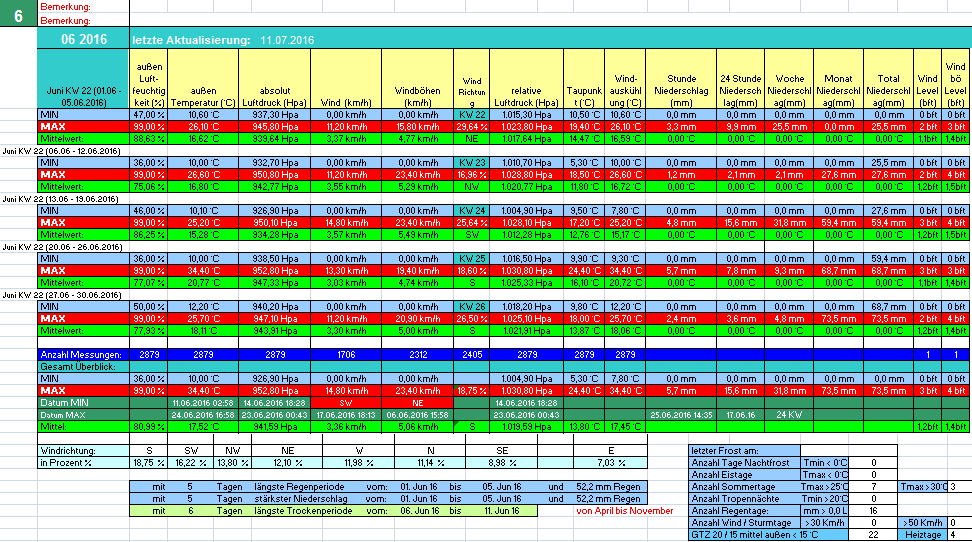The height and width of the screenshot is (542, 972).
Task: Click the 'Anzahl Messungen:' row label
Action: (x=83, y=355)
